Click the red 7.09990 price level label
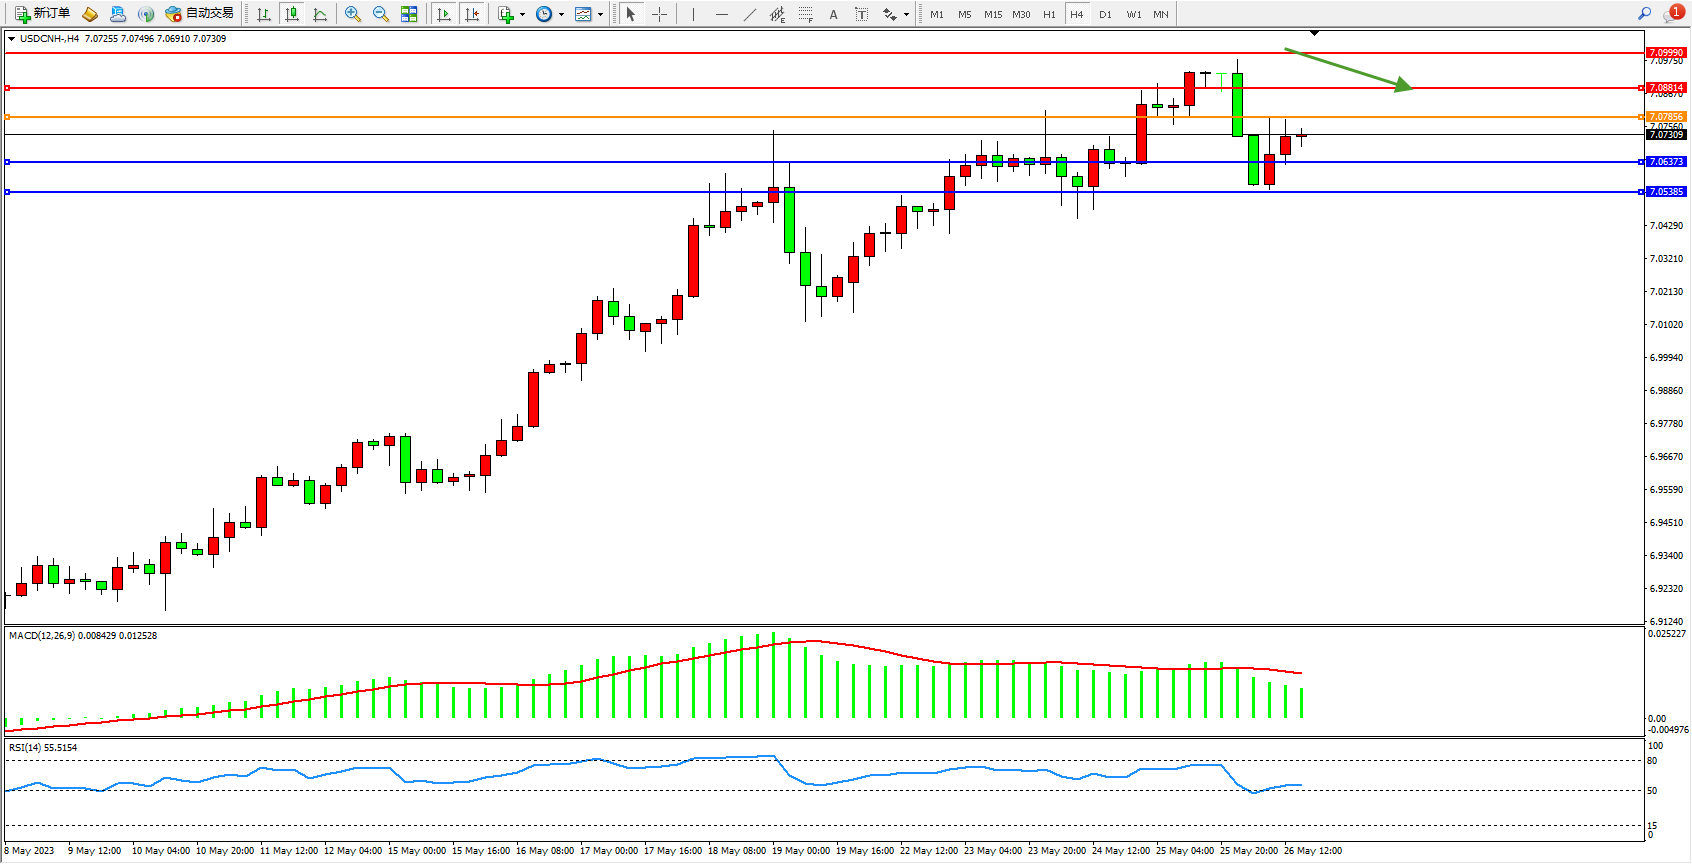This screenshot has height=864, width=1692. (1665, 52)
